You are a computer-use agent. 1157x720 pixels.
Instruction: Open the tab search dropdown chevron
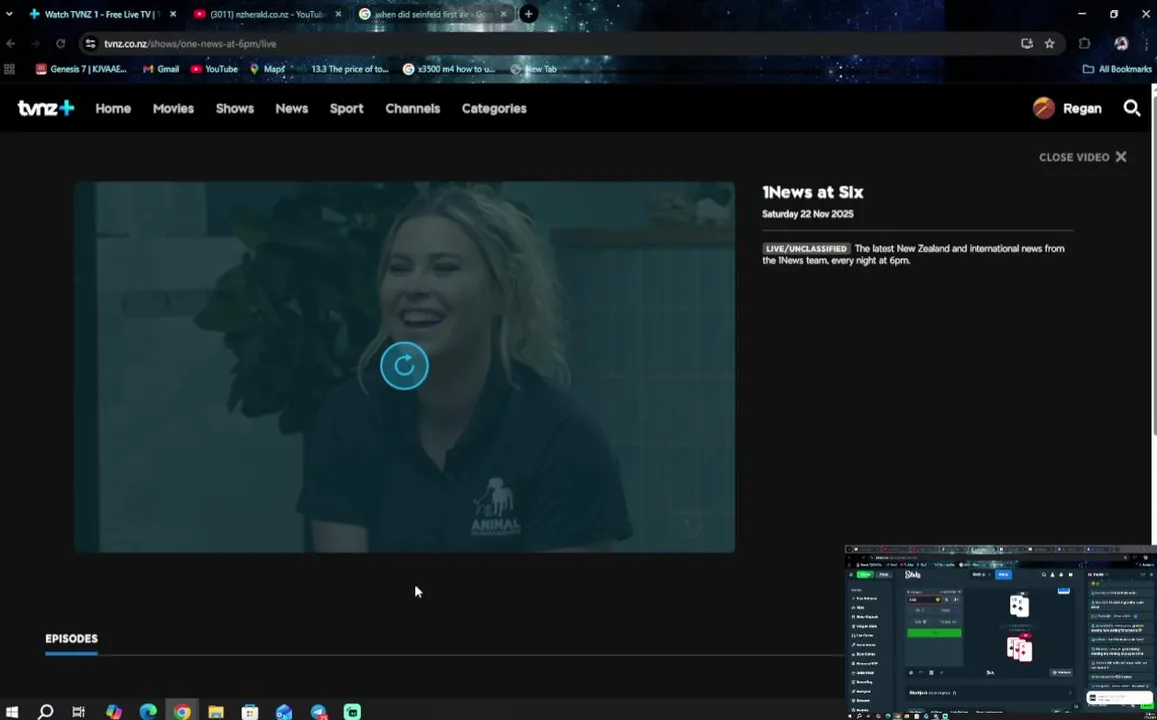coord(9,14)
